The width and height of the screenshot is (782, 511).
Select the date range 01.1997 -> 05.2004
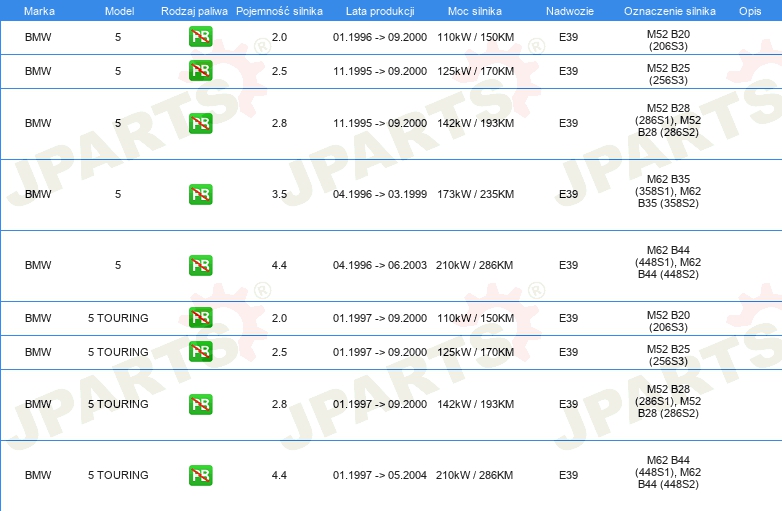(380, 475)
